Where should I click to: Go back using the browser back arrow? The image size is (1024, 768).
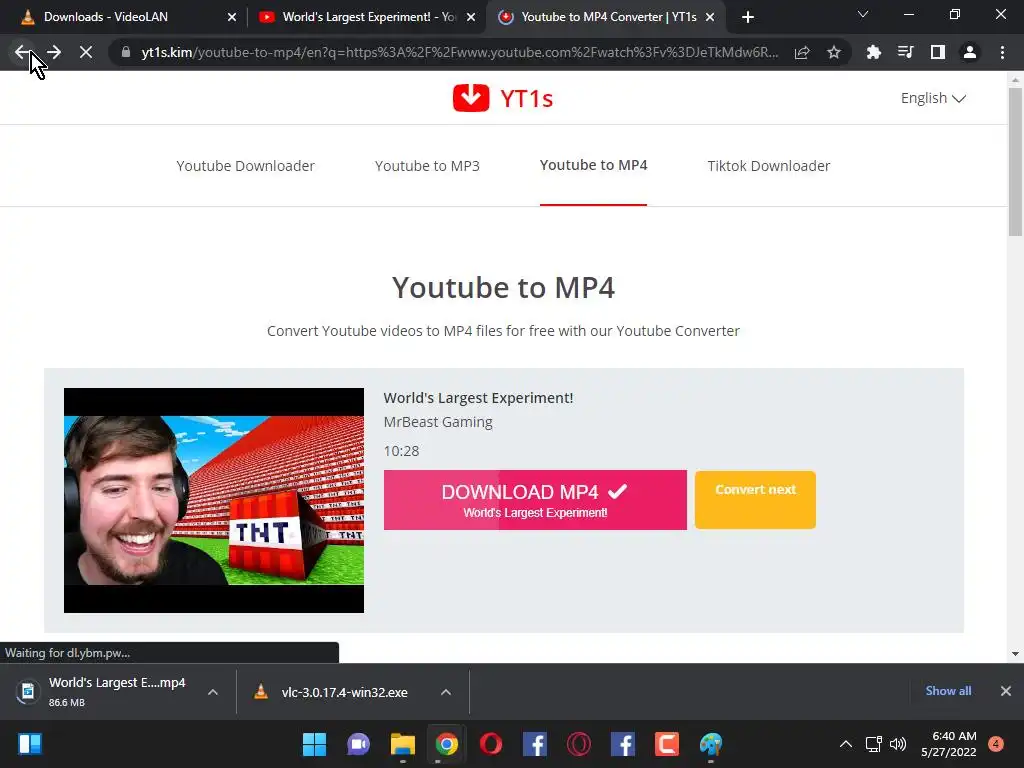[22, 52]
